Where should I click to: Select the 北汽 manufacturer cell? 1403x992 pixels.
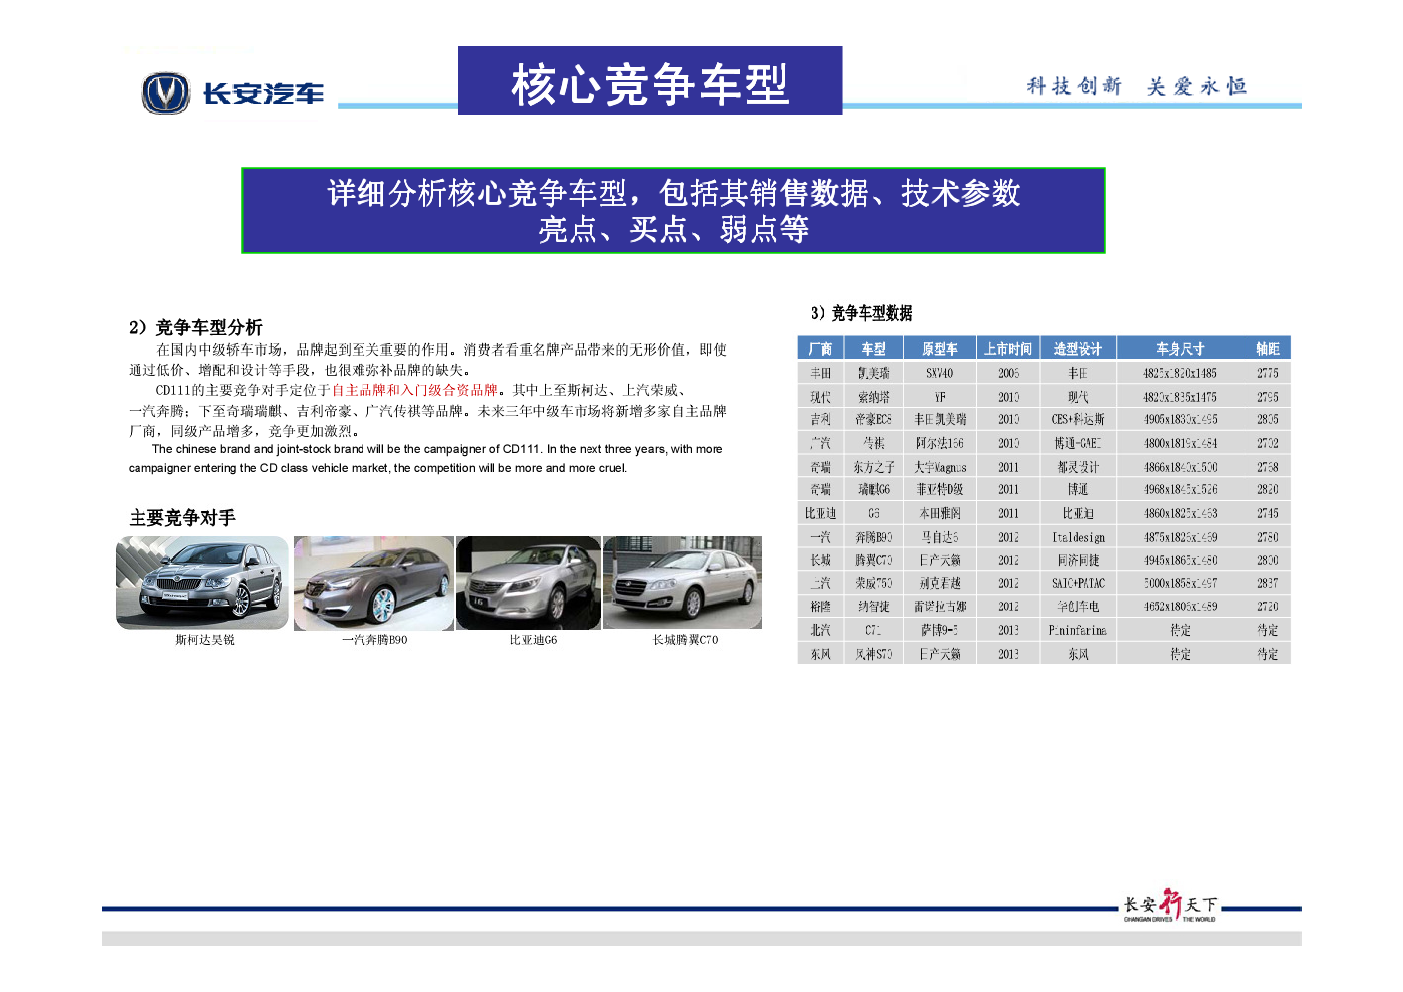820,630
